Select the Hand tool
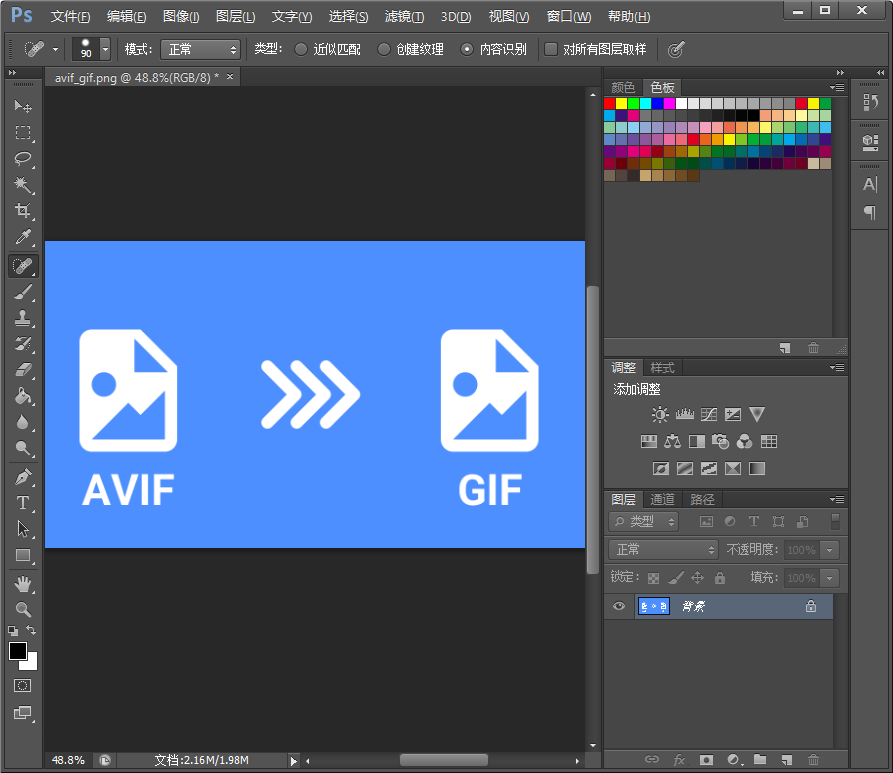 23,583
